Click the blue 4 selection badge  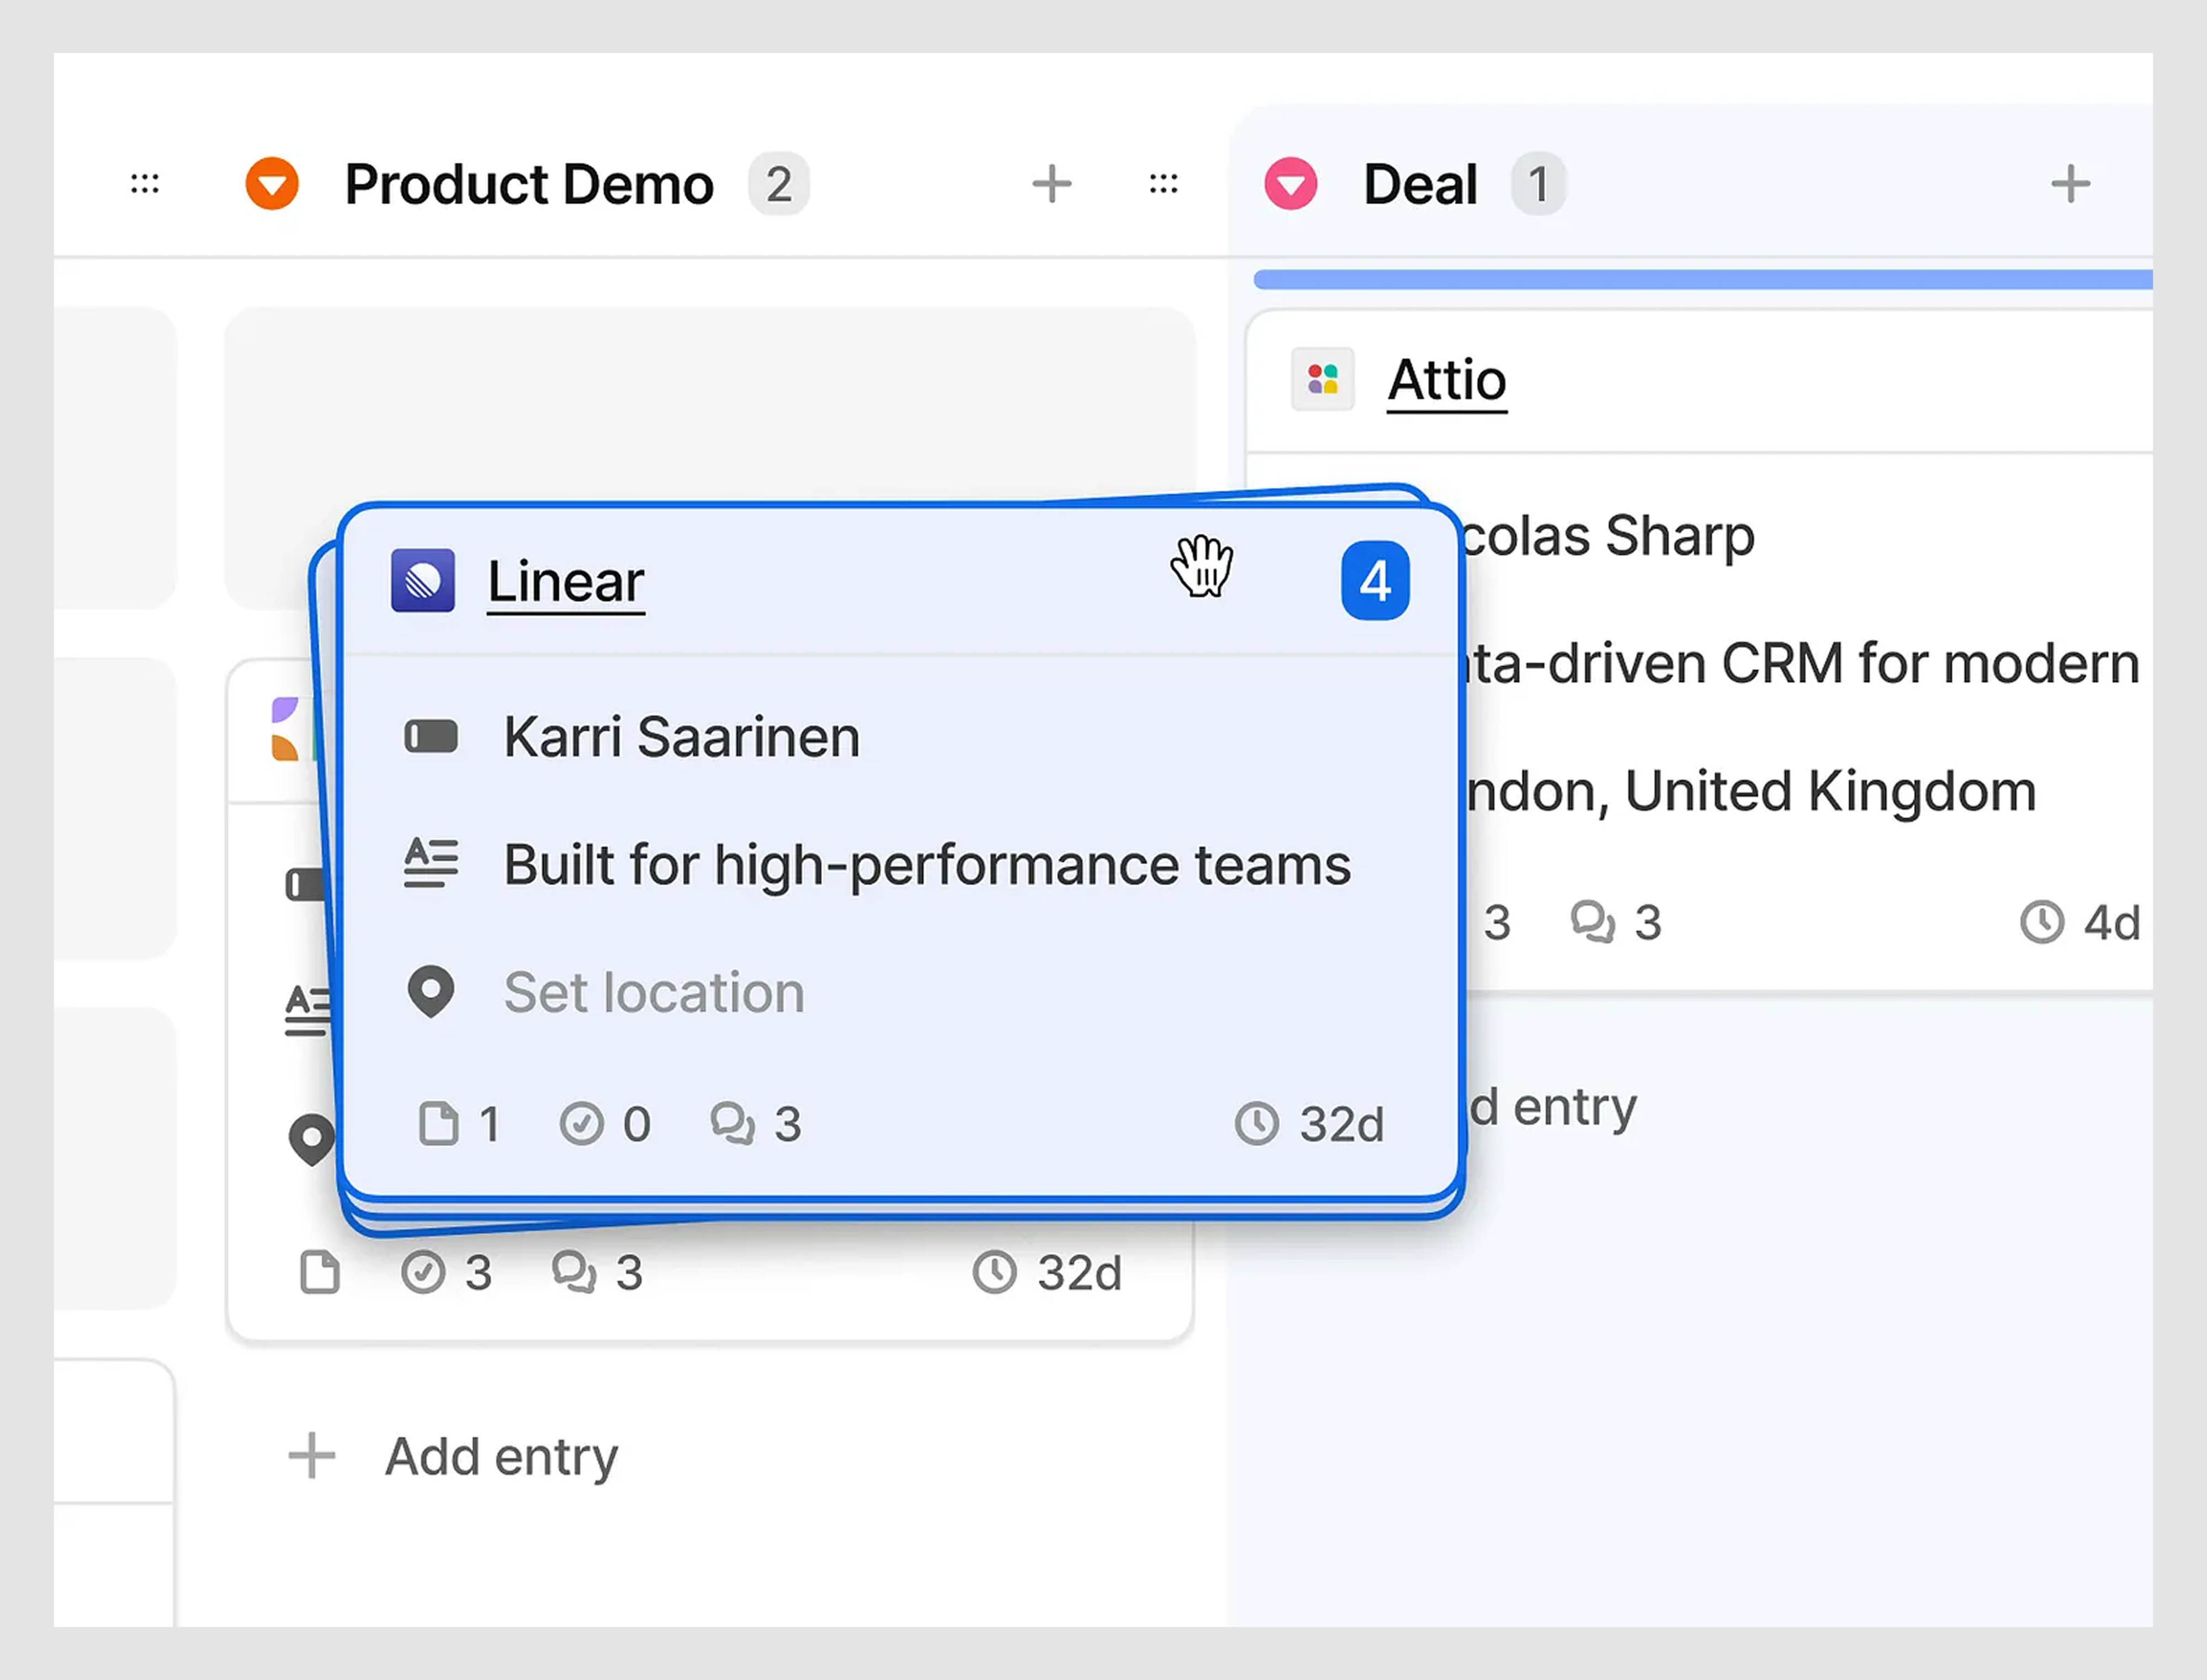1375,581
